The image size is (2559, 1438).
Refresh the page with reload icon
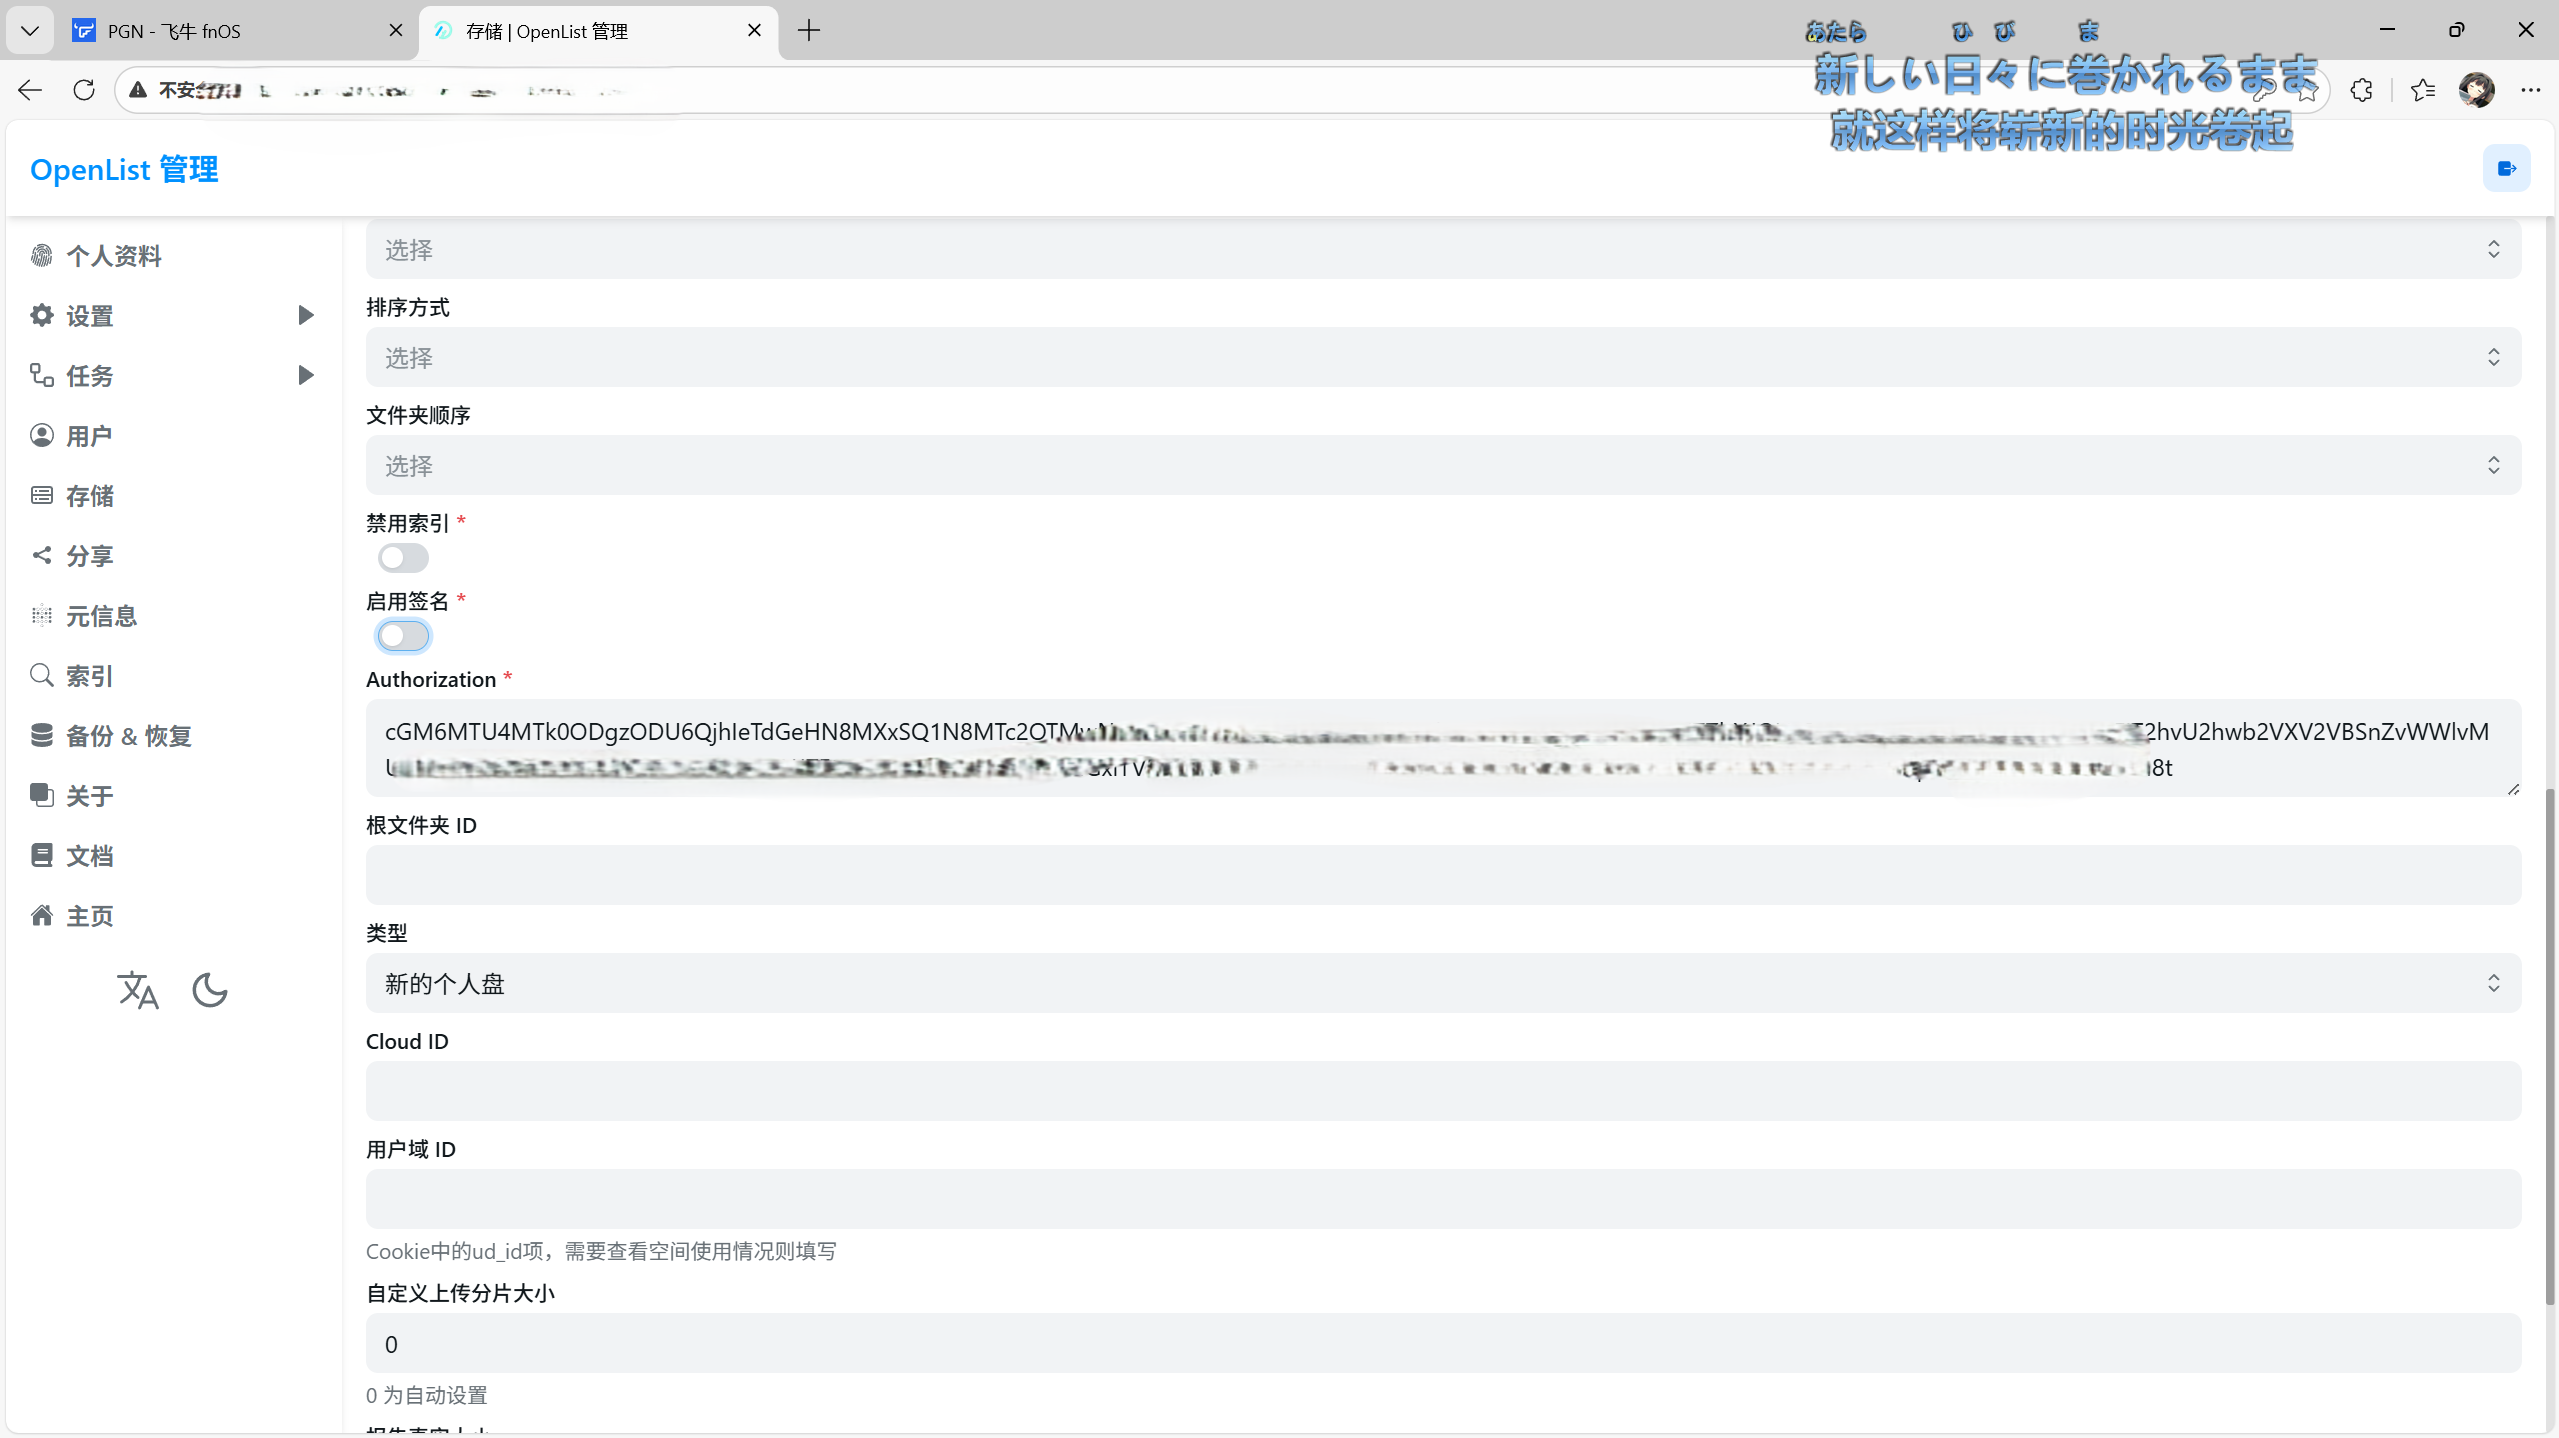tap(84, 90)
